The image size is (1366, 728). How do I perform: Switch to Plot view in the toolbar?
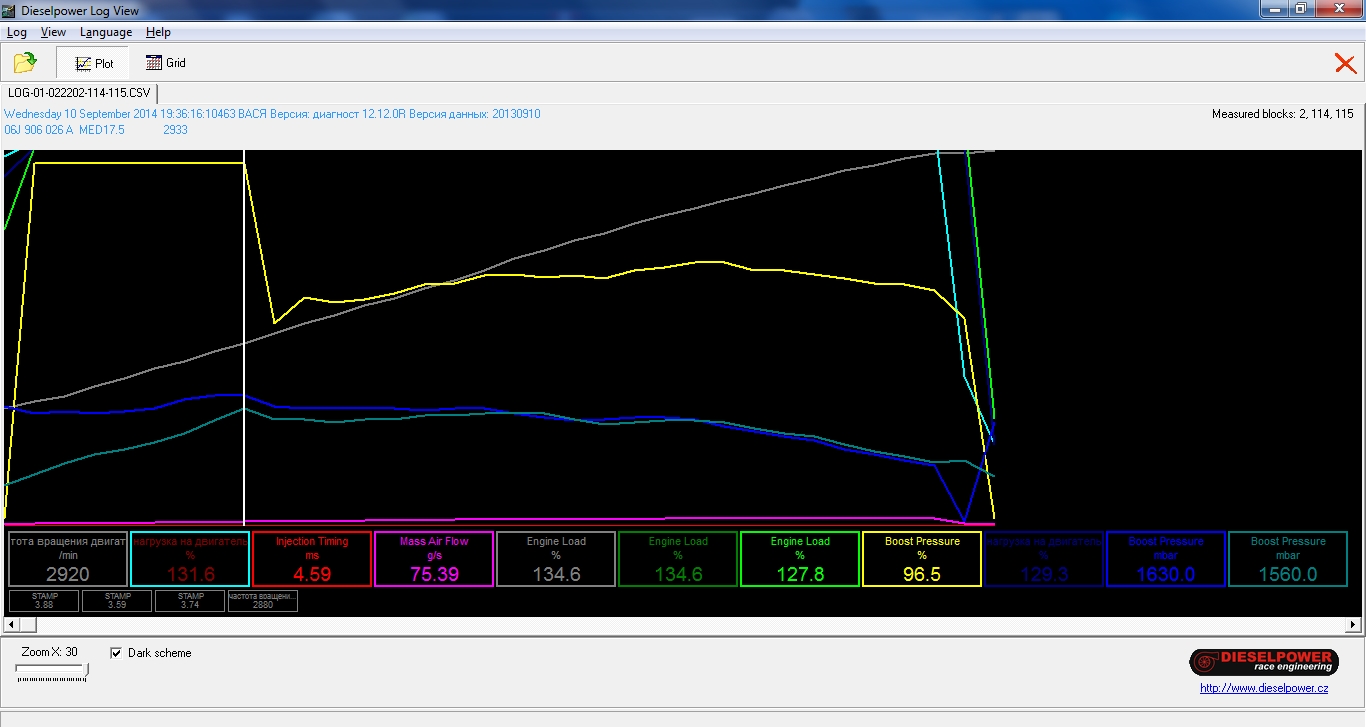pos(95,63)
